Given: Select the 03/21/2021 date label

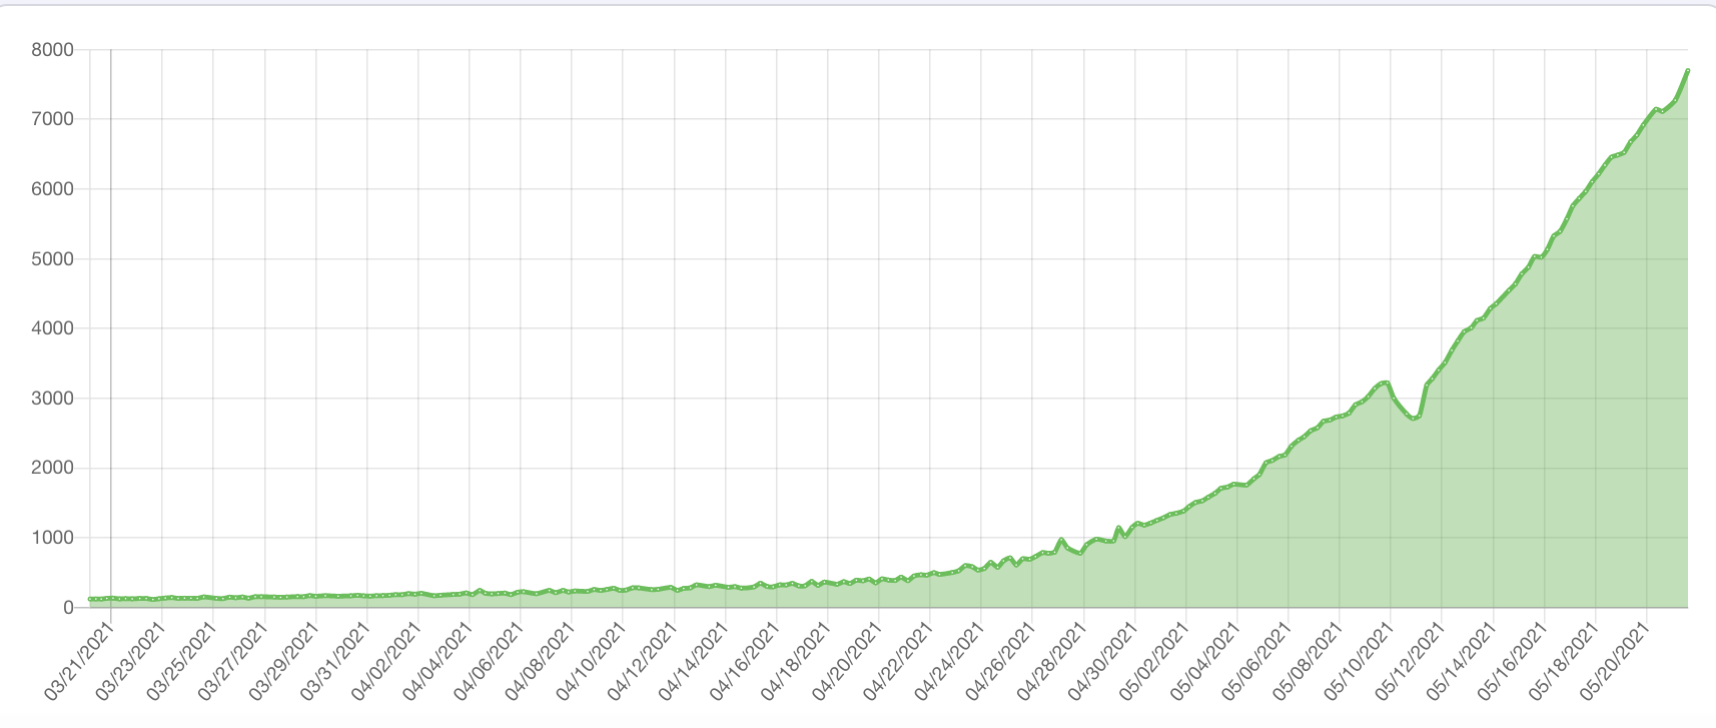Looking at the screenshot, I should pyautogui.click(x=82, y=660).
